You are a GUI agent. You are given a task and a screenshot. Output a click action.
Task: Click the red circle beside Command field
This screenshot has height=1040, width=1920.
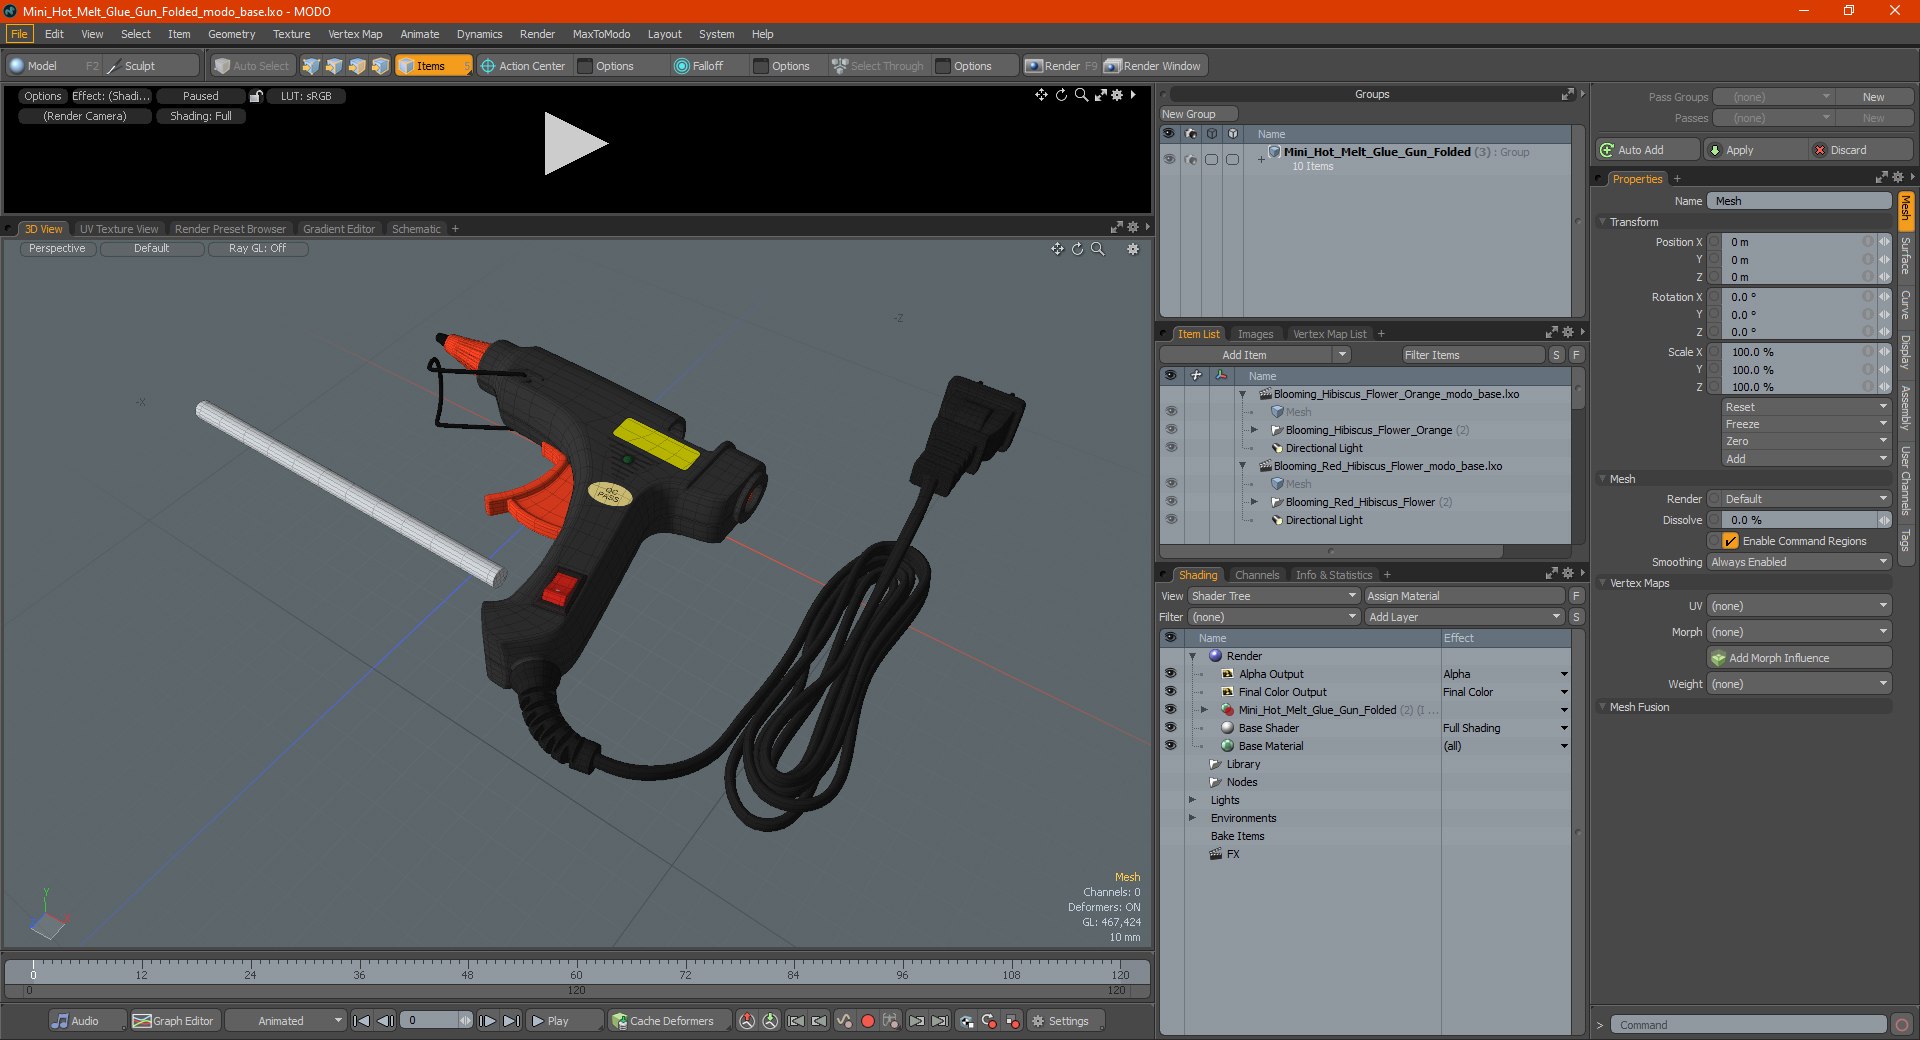(x=1902, y=1025)
